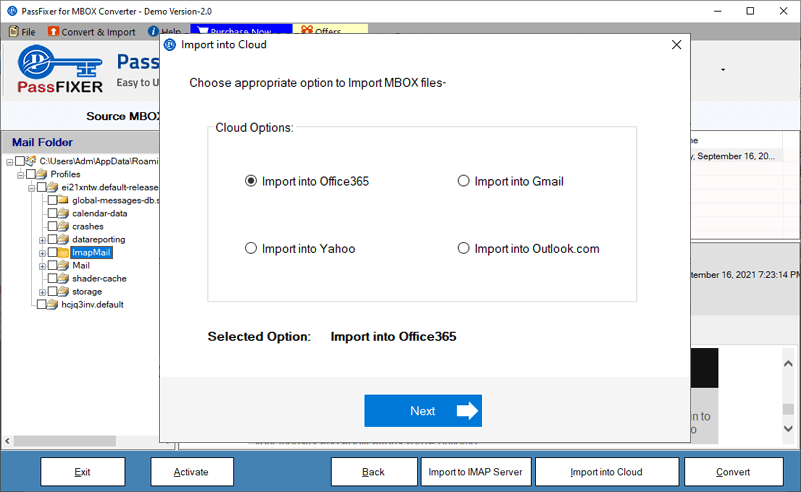Check the Profiles folder checkbox
This screenshot has width=801, height=492.
click(x=31, y=174)
